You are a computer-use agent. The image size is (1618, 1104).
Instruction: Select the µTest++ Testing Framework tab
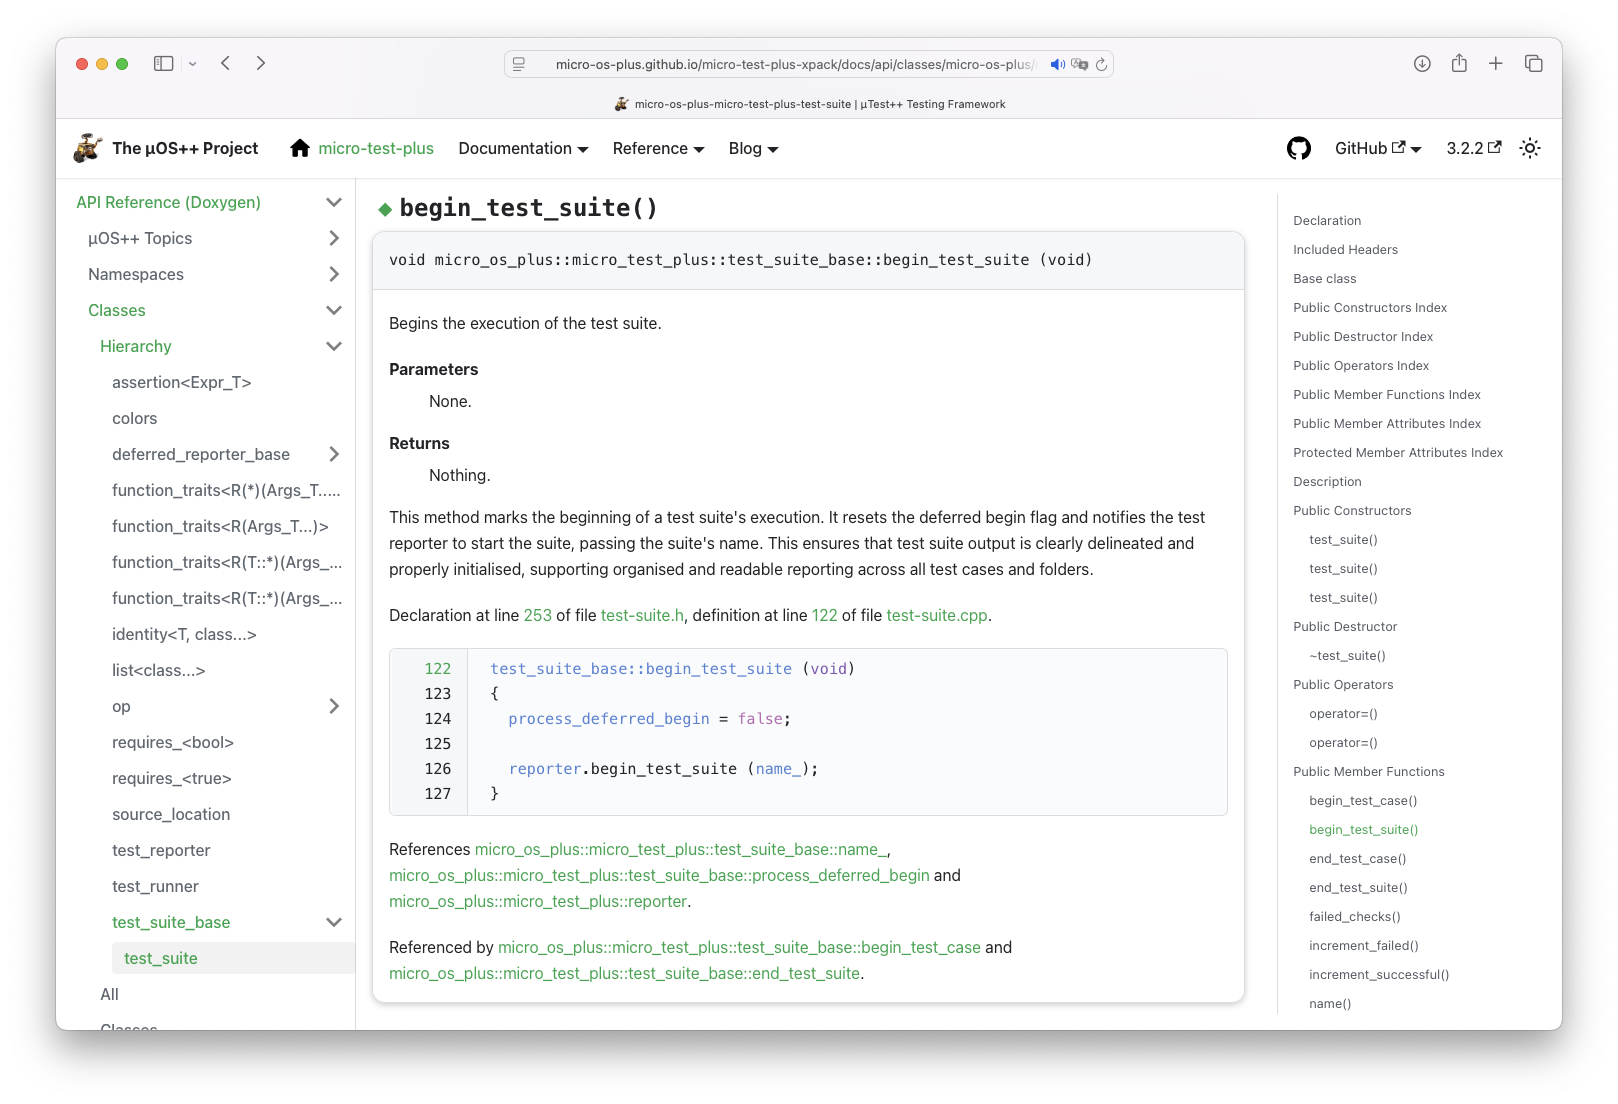pyautogui.click(x=809, y=104)
